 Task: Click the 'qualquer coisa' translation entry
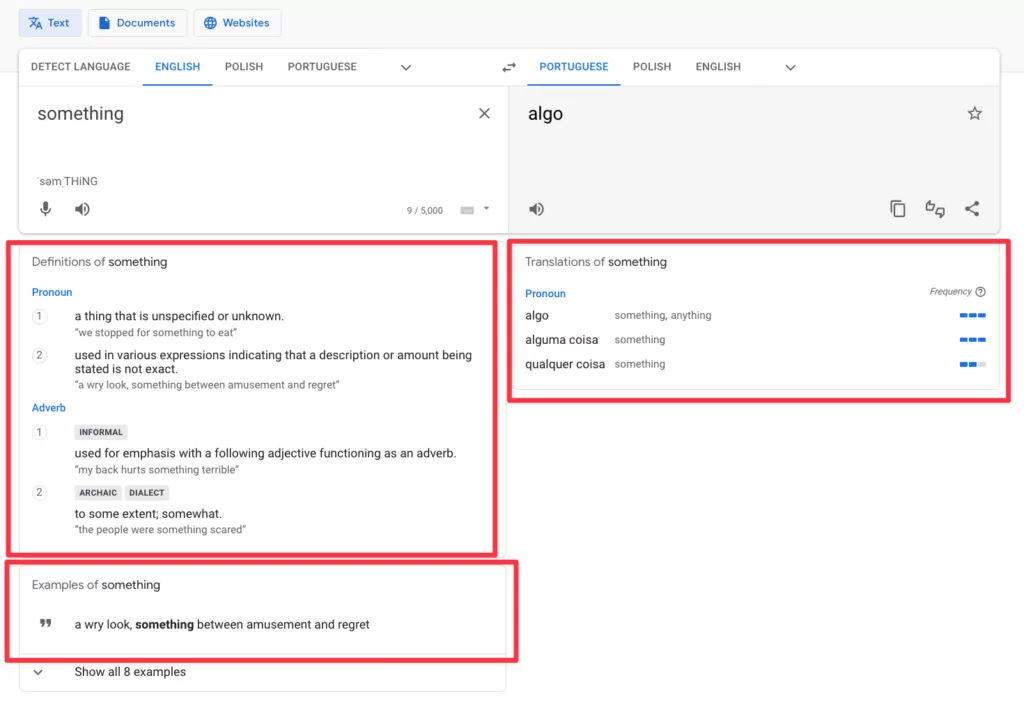click(x=565, y=365)
